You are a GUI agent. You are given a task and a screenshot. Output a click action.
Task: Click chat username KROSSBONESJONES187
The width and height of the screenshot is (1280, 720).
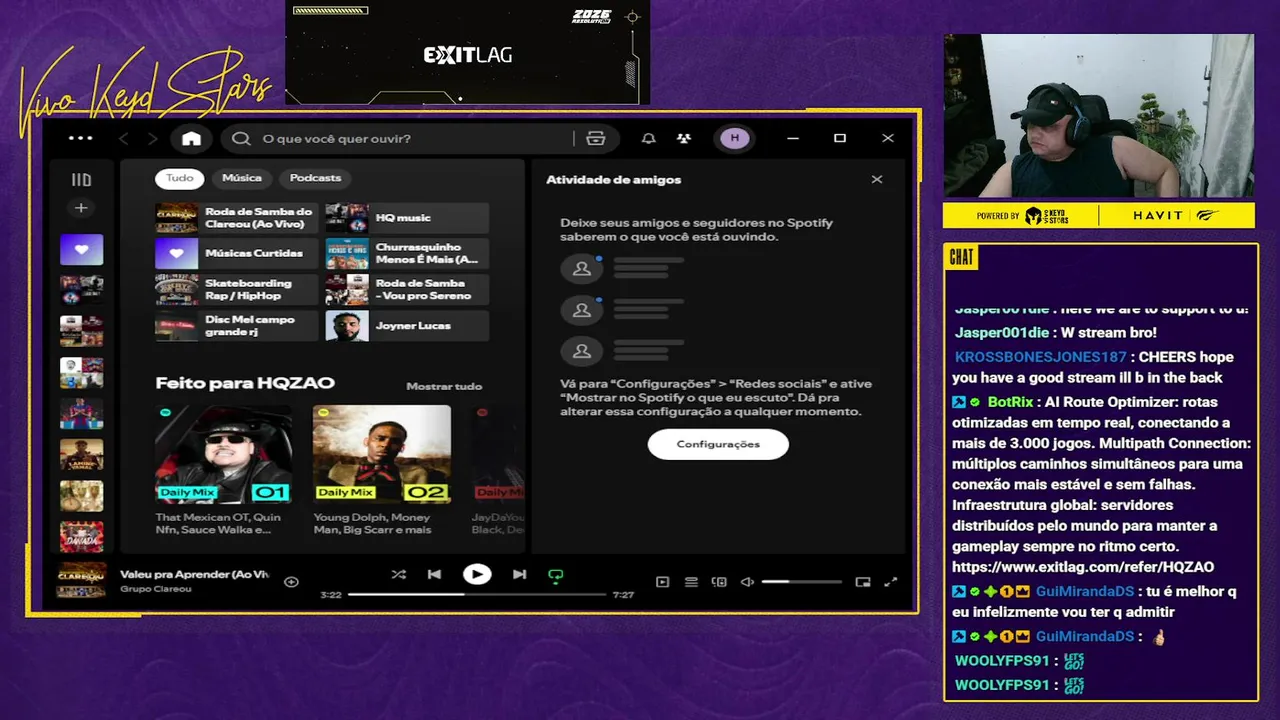pyautogui.click(x=1040, y=357)
